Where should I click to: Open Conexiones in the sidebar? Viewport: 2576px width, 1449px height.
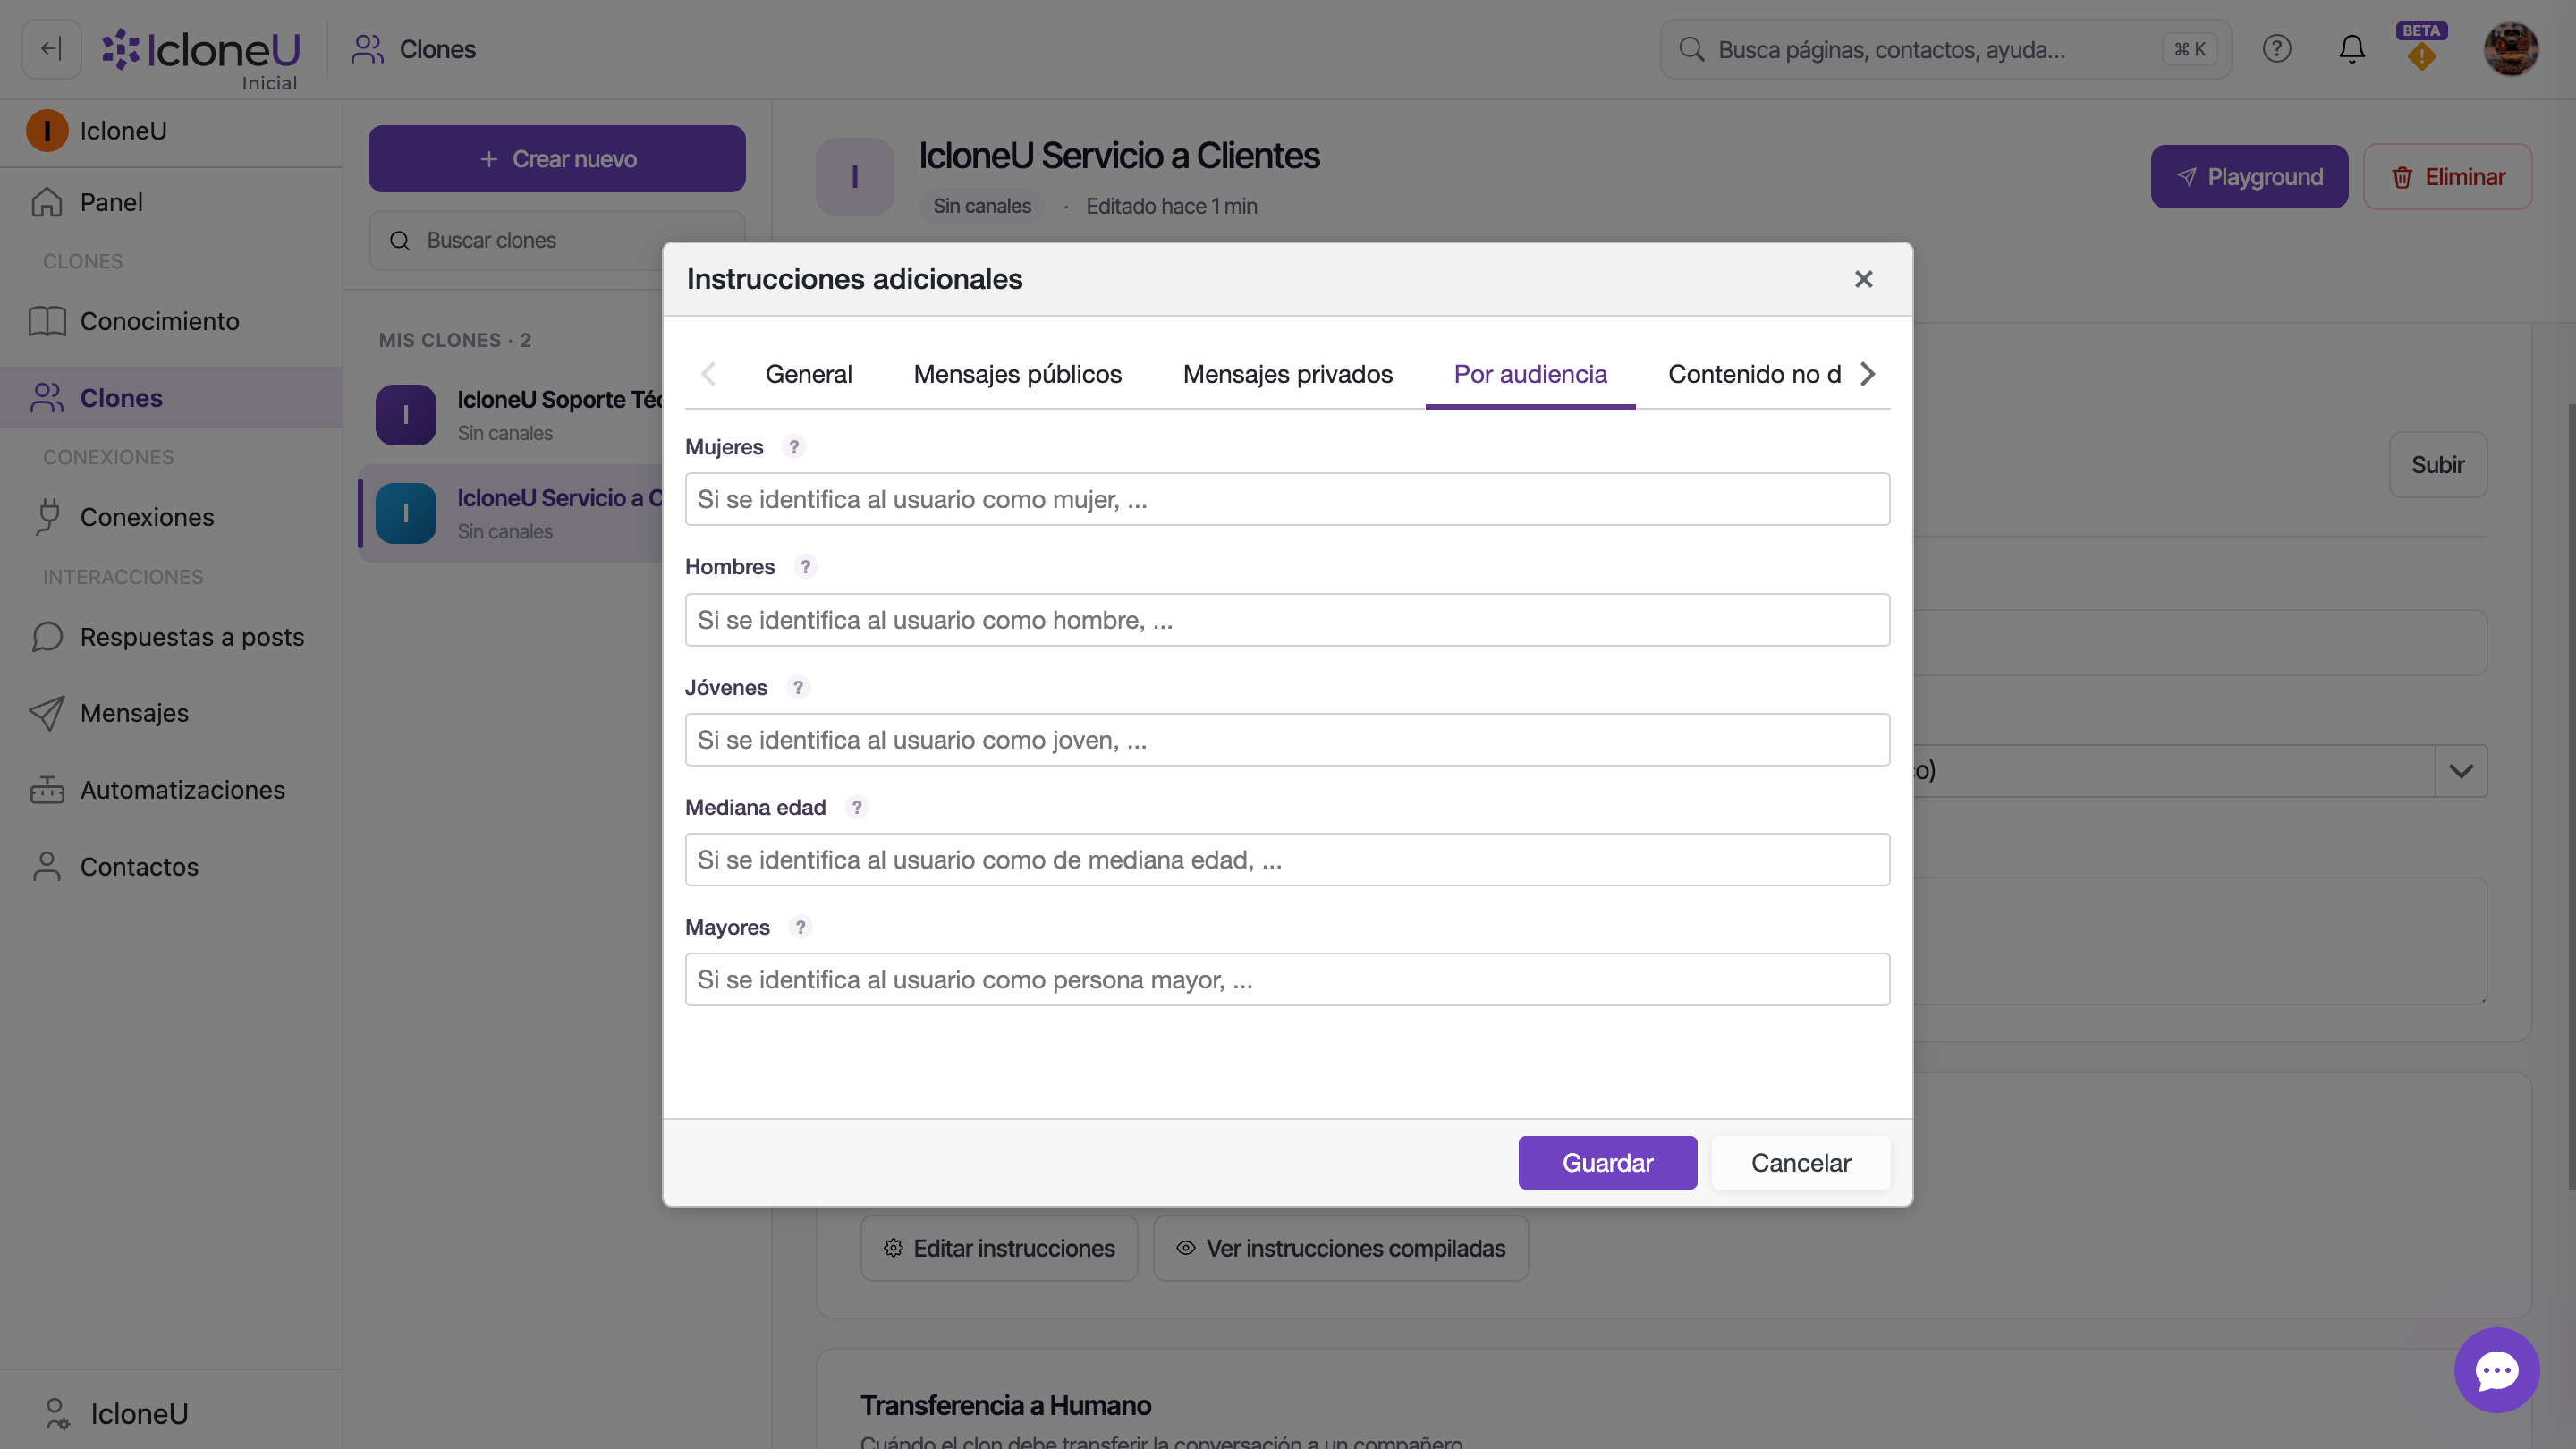click(x=171, y=517)
